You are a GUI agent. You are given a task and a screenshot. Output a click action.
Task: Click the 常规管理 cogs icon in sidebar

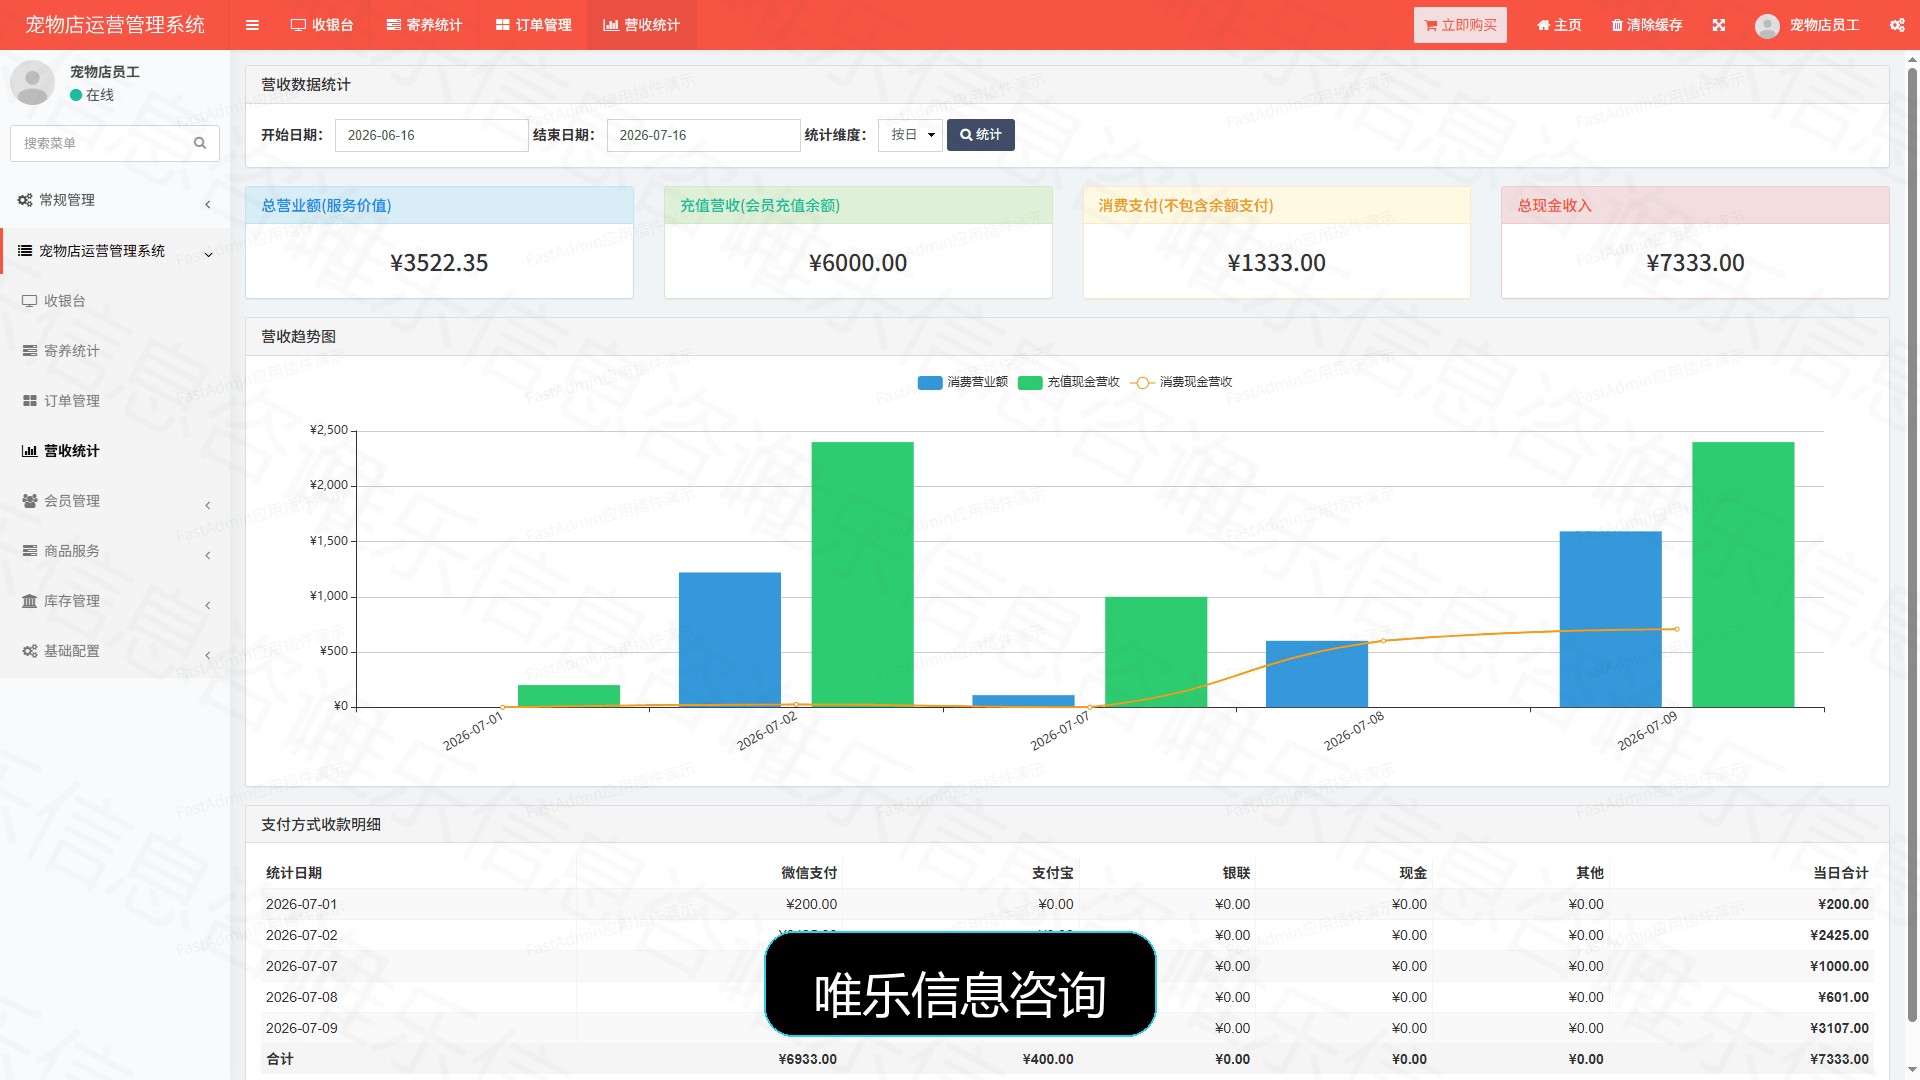click(x=25, y=200)
